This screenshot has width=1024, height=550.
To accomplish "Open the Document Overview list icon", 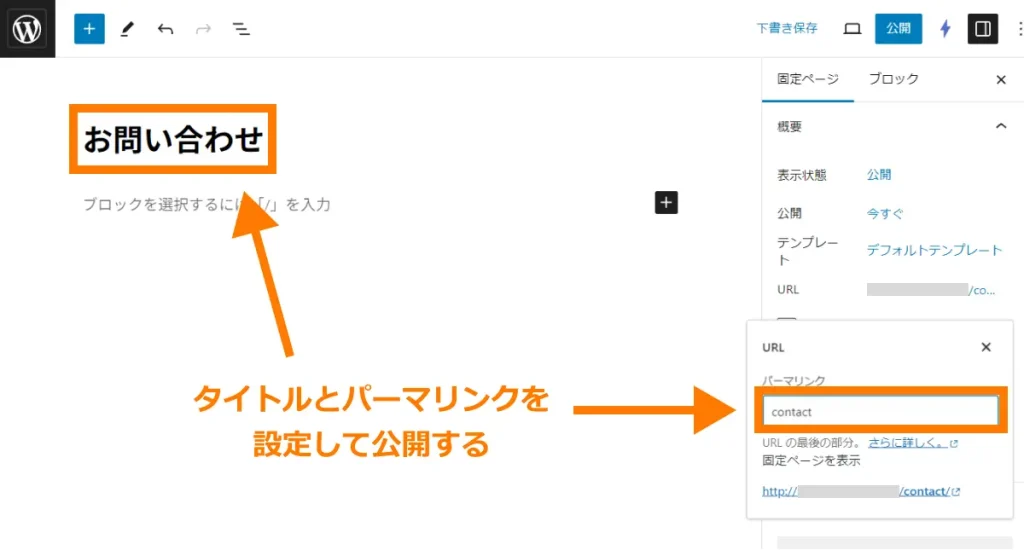I will click(241, 29).
